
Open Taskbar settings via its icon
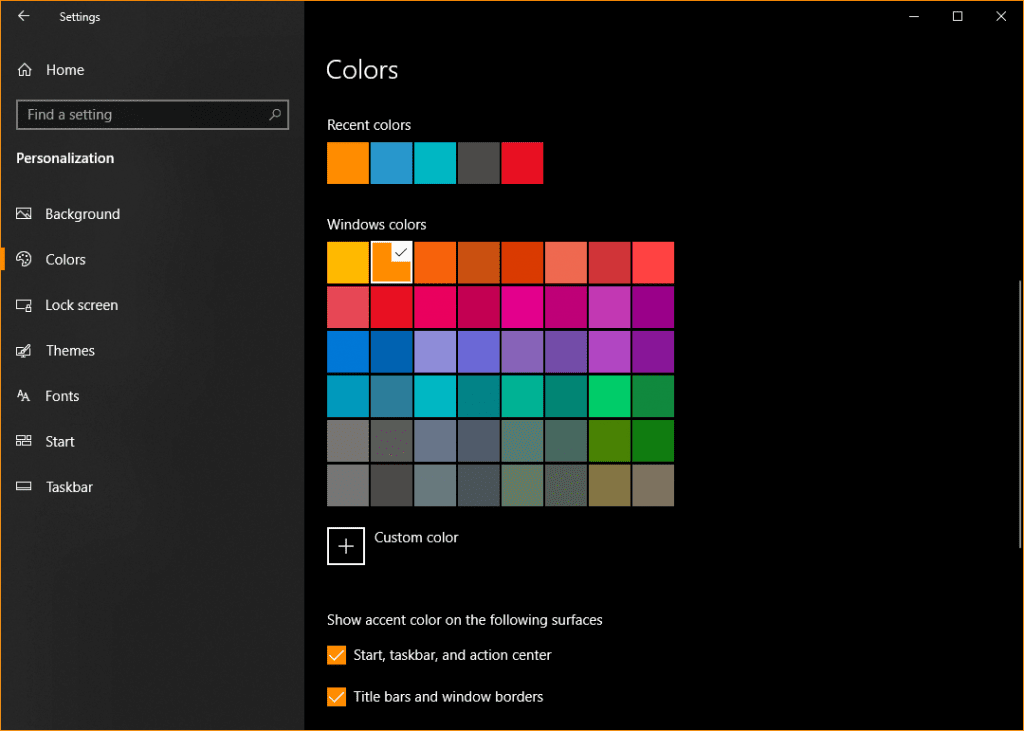coord(22,486)
